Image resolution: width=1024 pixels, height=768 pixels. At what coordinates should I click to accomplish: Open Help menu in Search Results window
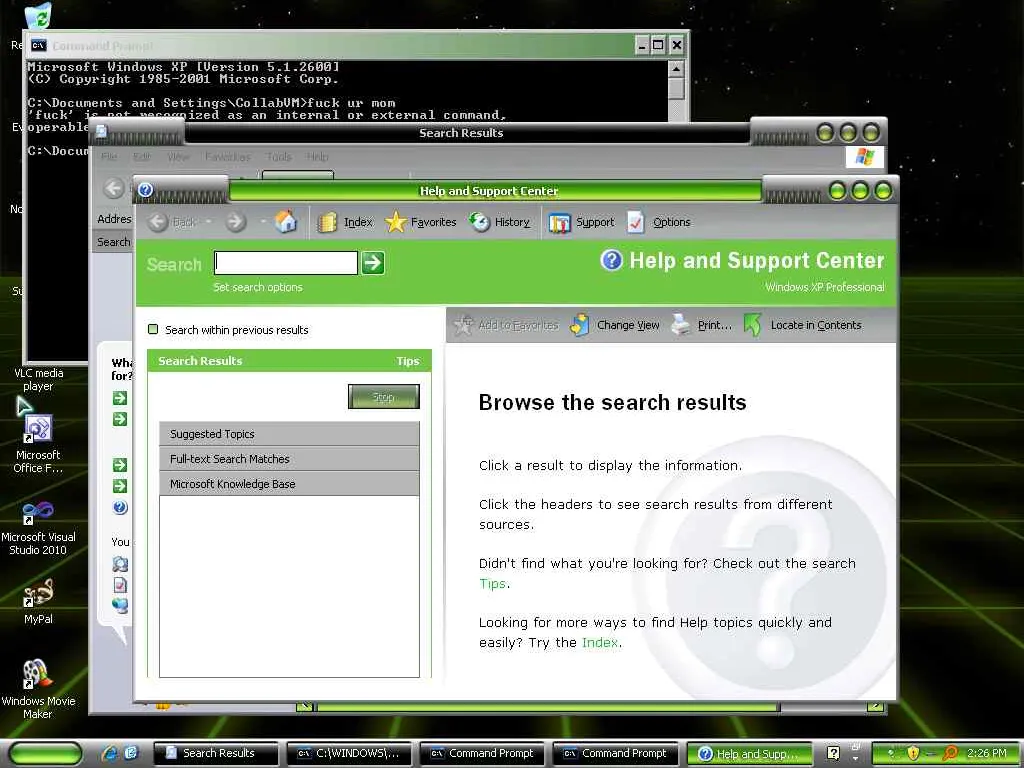[317, 157]
